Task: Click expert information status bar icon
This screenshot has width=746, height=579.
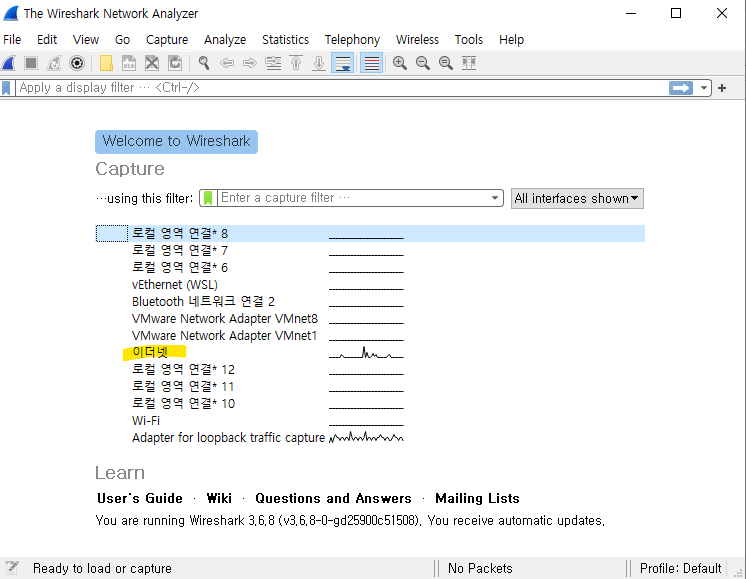Action: [12, 568]
